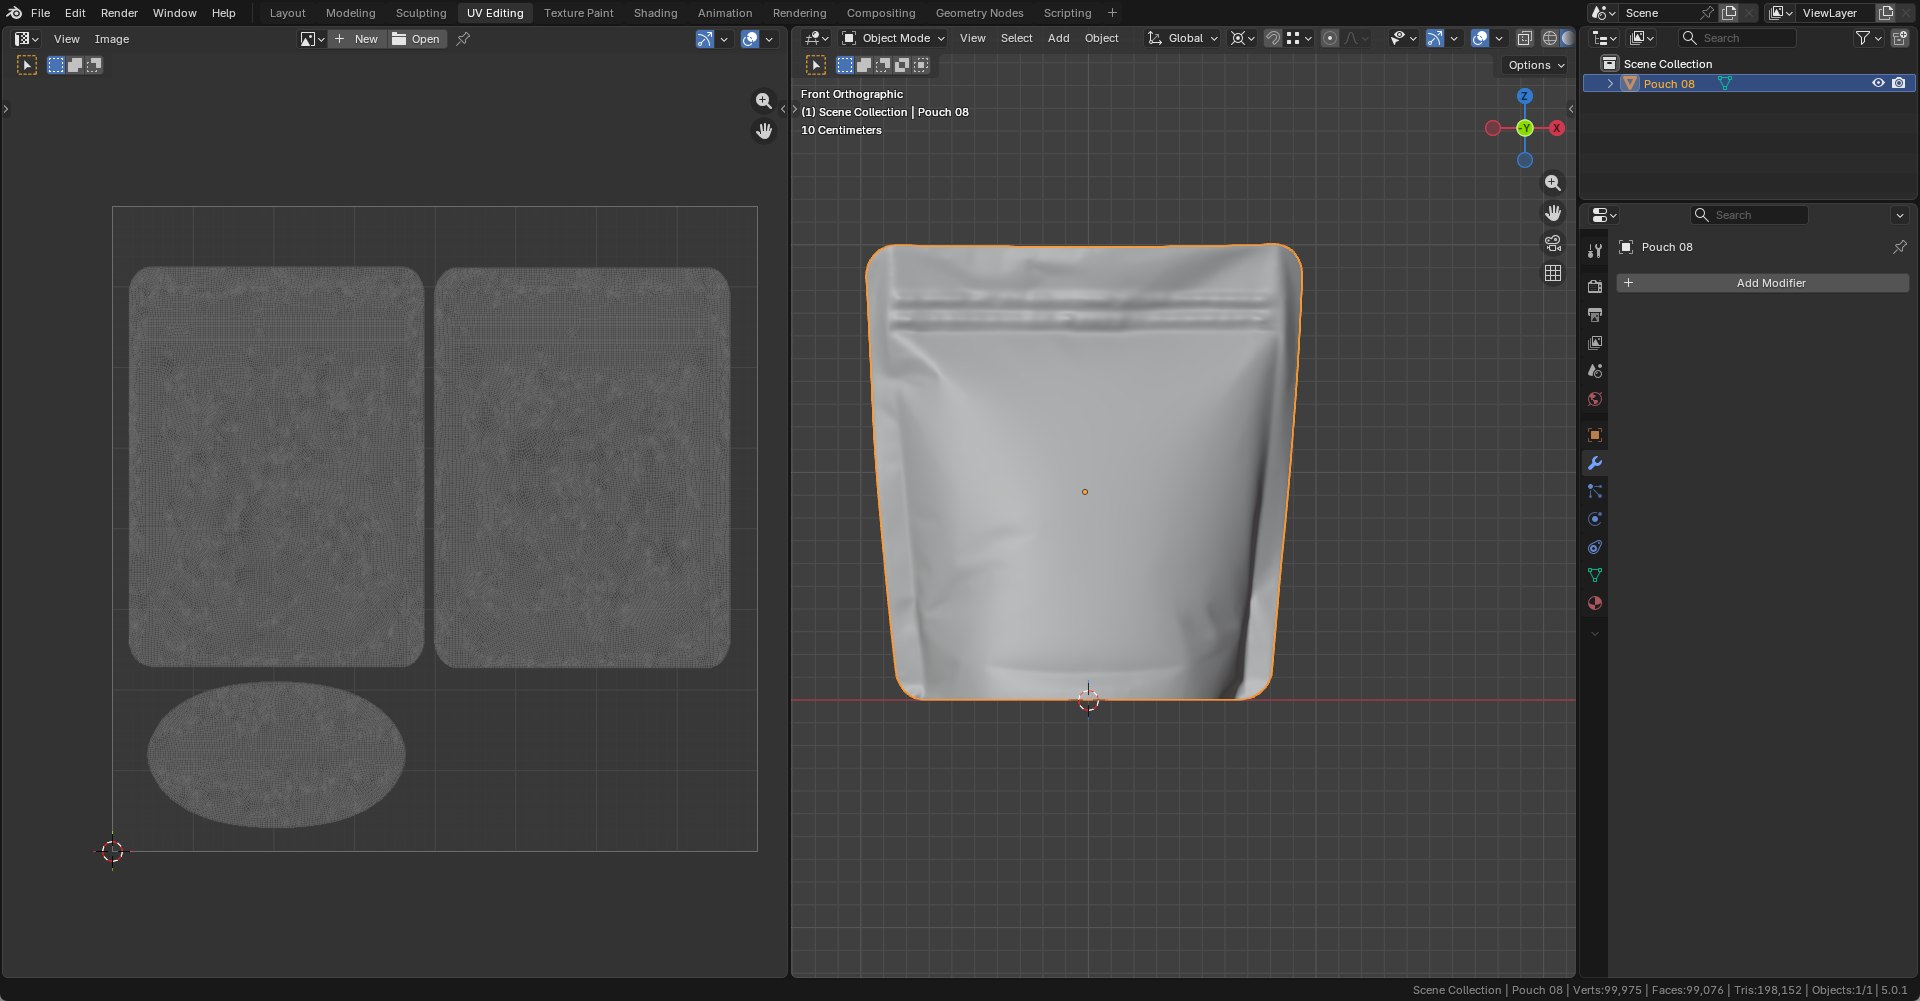Open the Scene properties tab

(x=1595, y=371)
